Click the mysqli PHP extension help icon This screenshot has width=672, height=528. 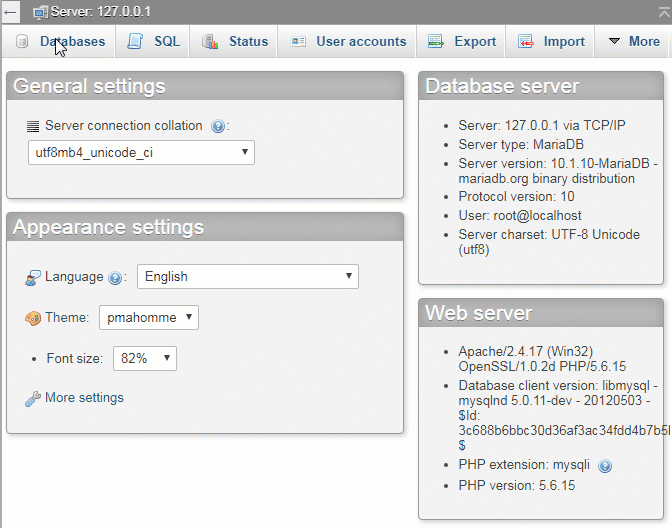tap(605, 466)
